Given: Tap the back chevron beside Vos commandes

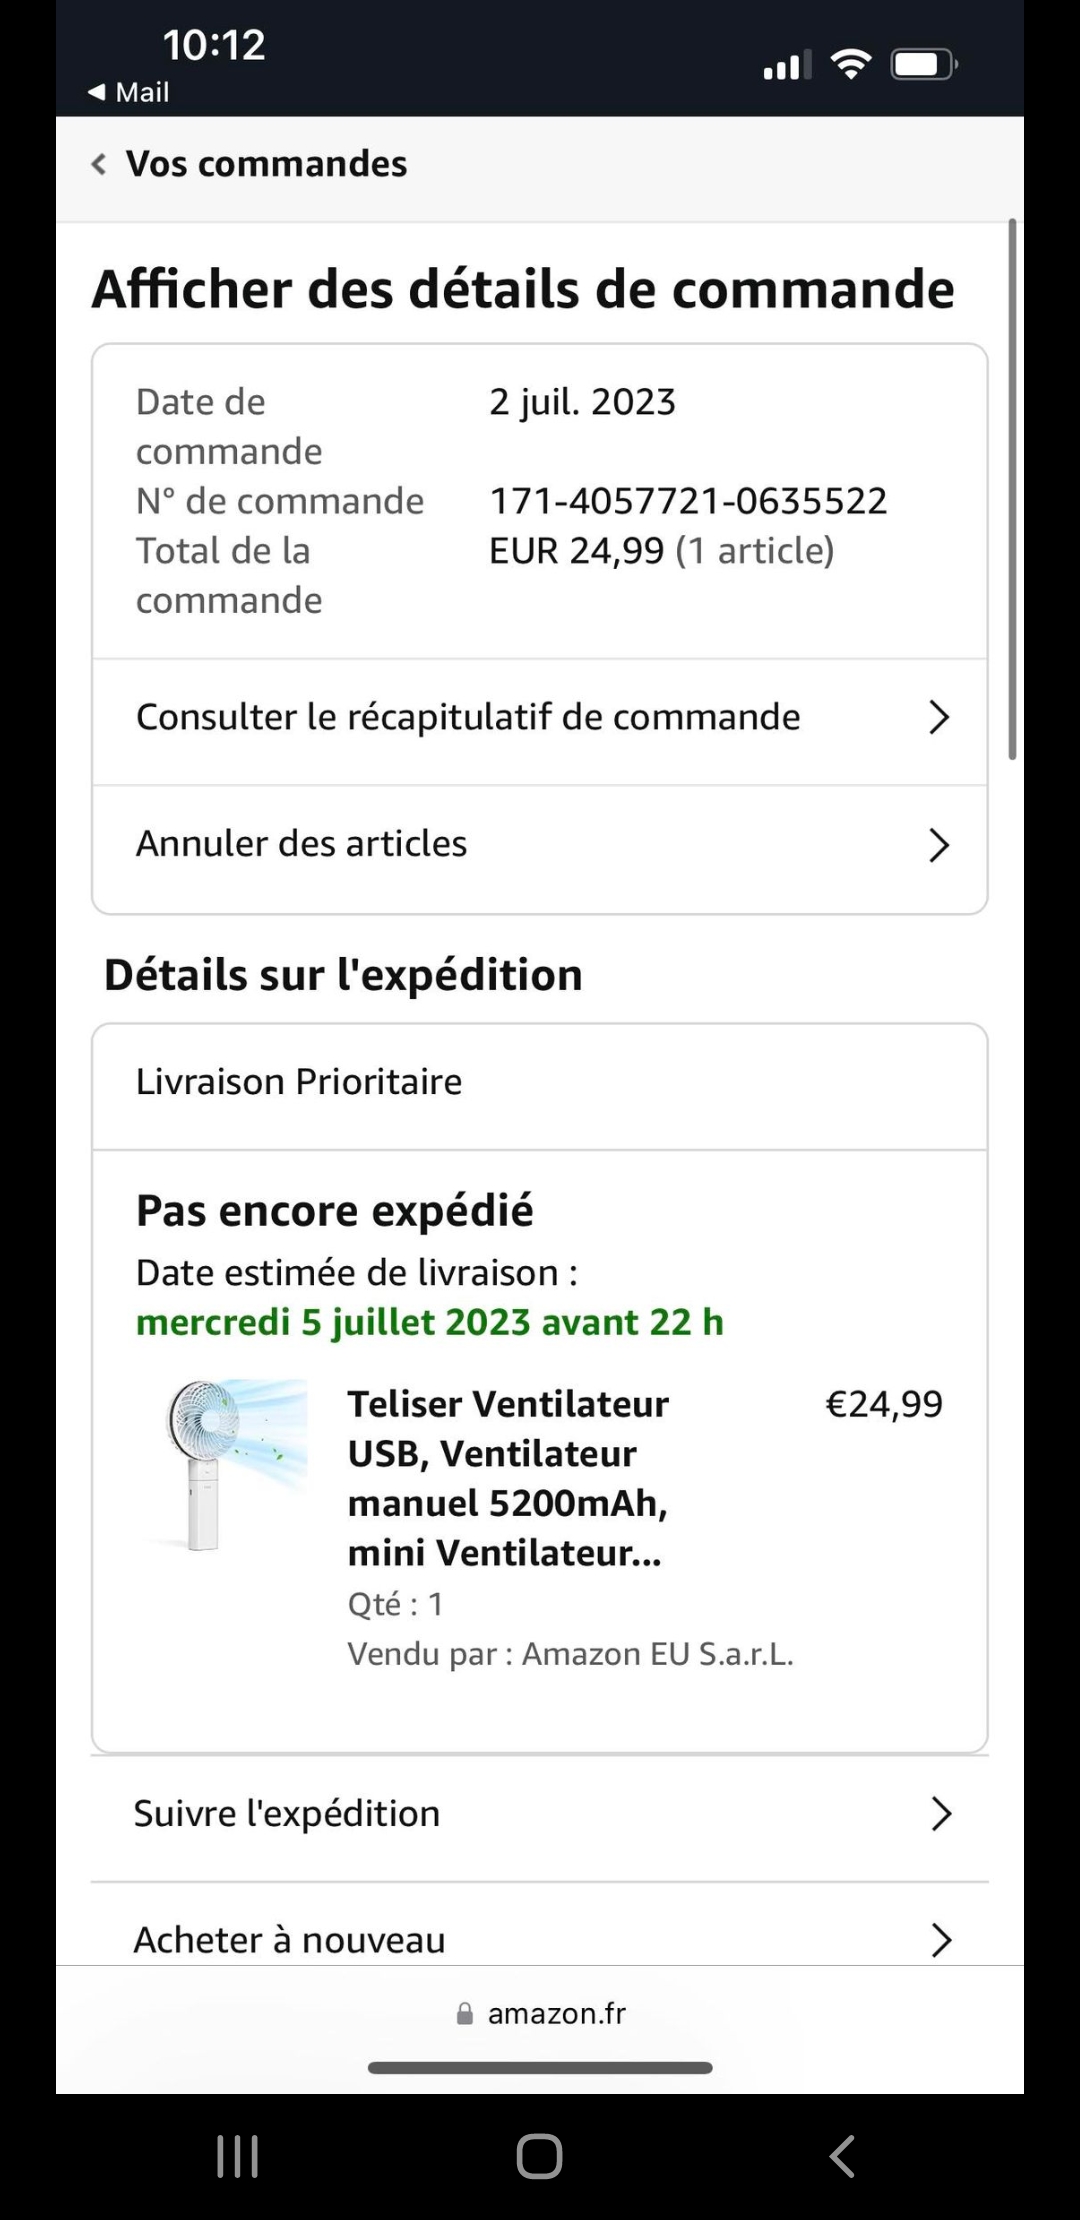Looking at the screenshot, I should 99,164.
